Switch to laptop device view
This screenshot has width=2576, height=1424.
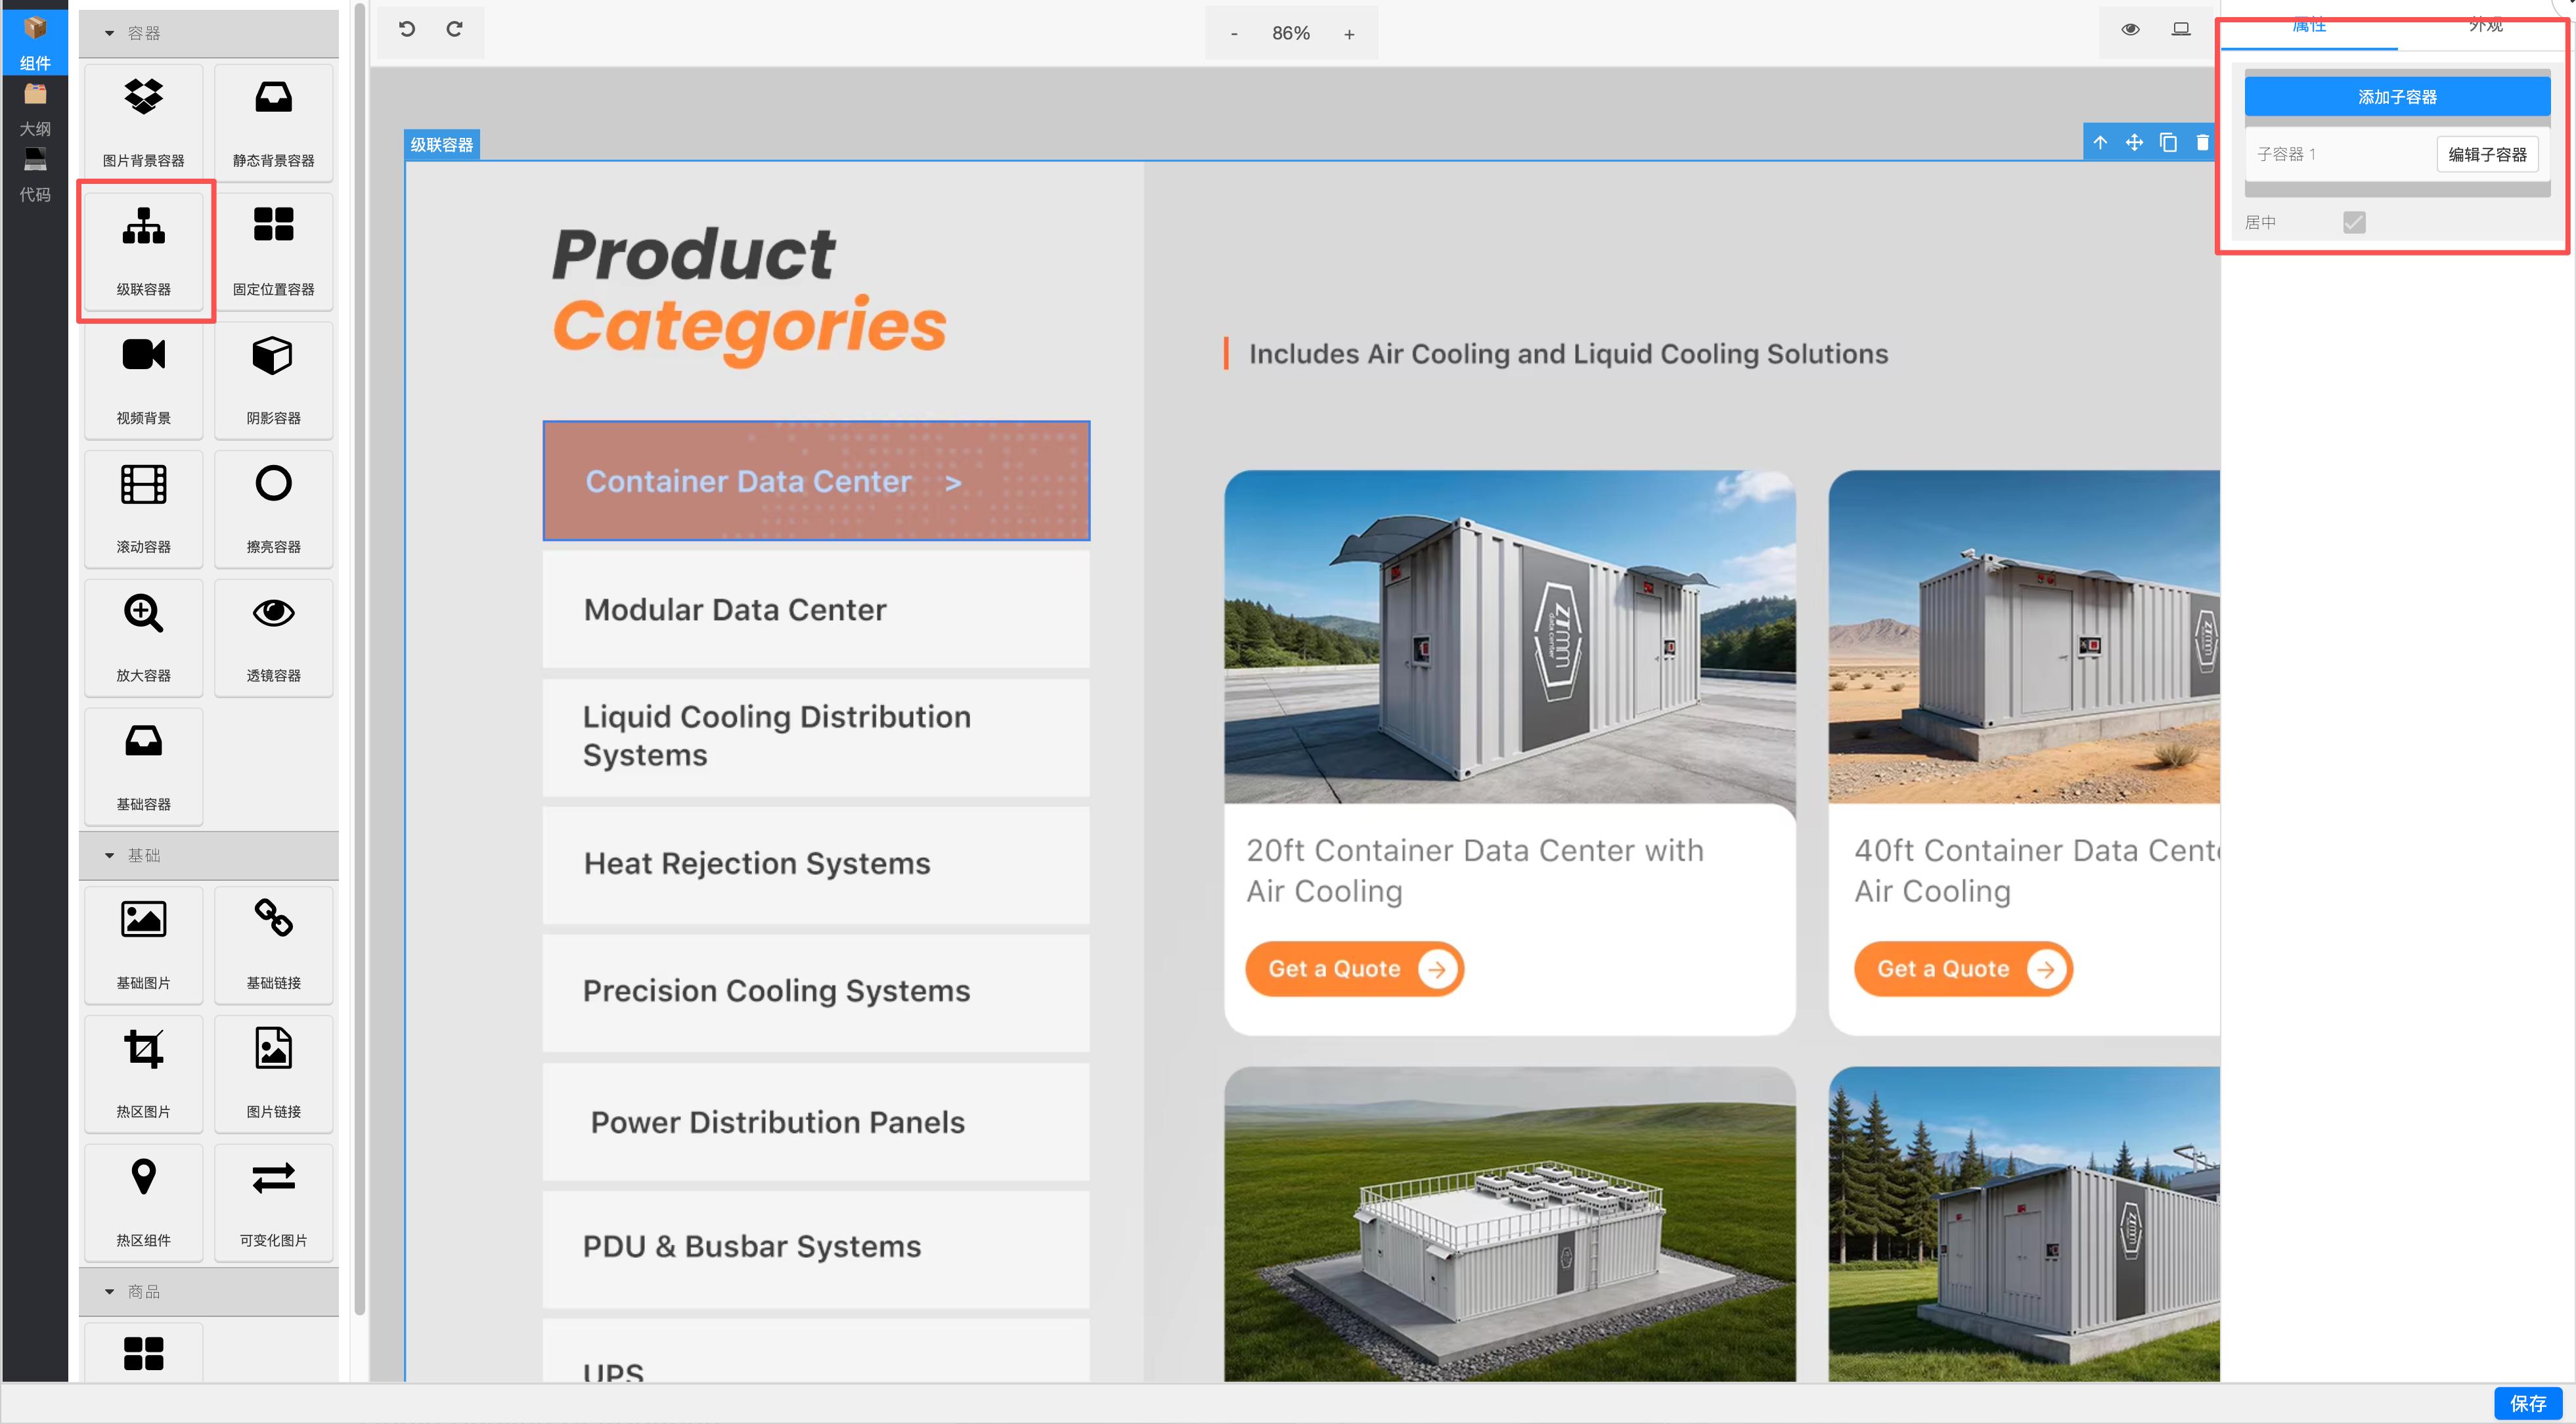[2181, 30]
